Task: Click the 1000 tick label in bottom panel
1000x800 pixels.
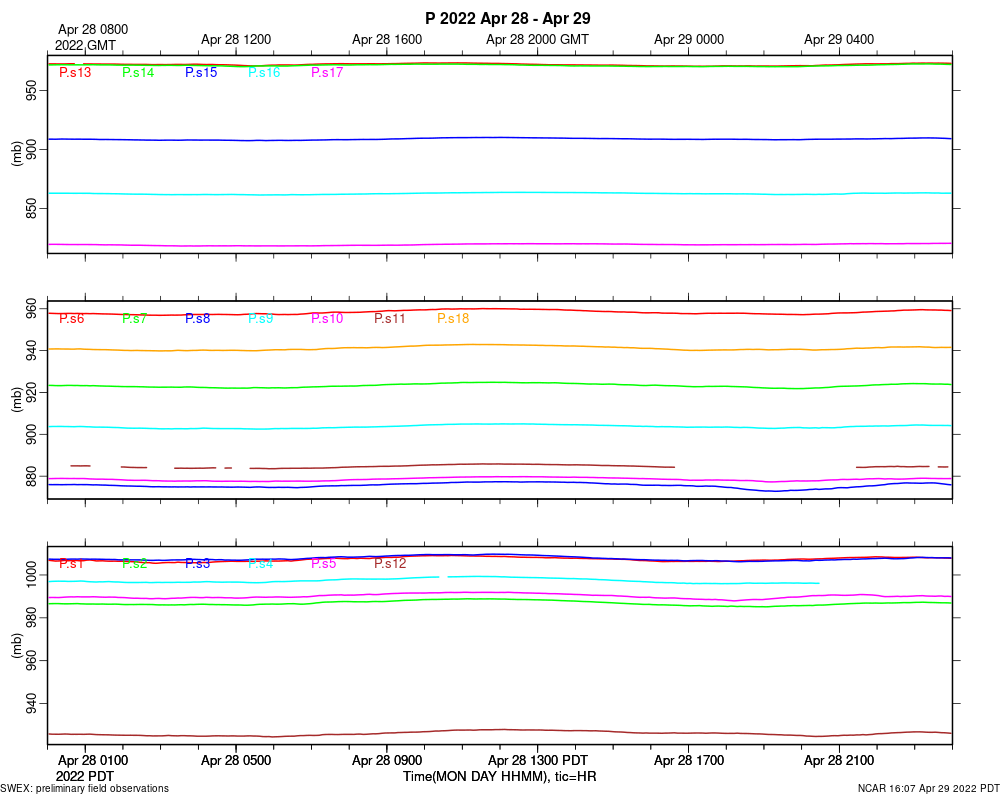Action: 31,575
